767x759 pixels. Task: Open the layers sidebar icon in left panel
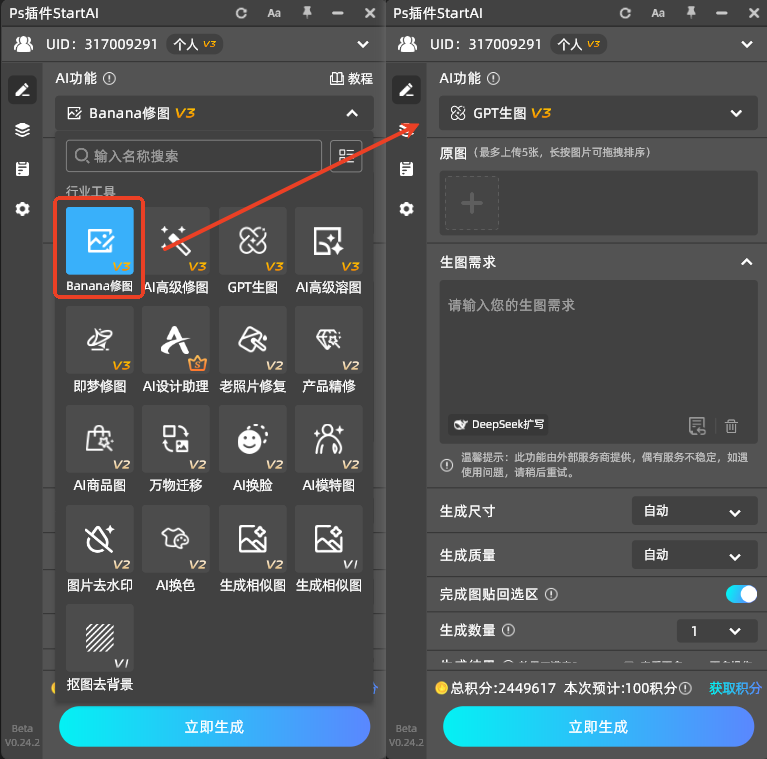[23, 130]
